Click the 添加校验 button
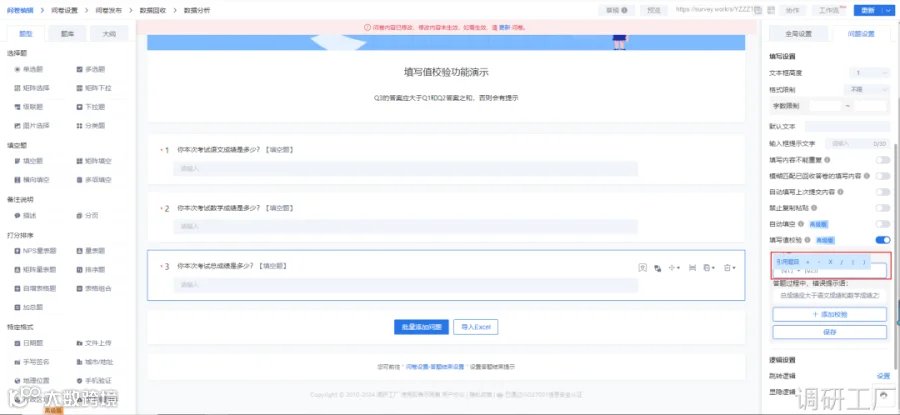The width and height of the screenshot is (900, 415). [x=829, y=314]
